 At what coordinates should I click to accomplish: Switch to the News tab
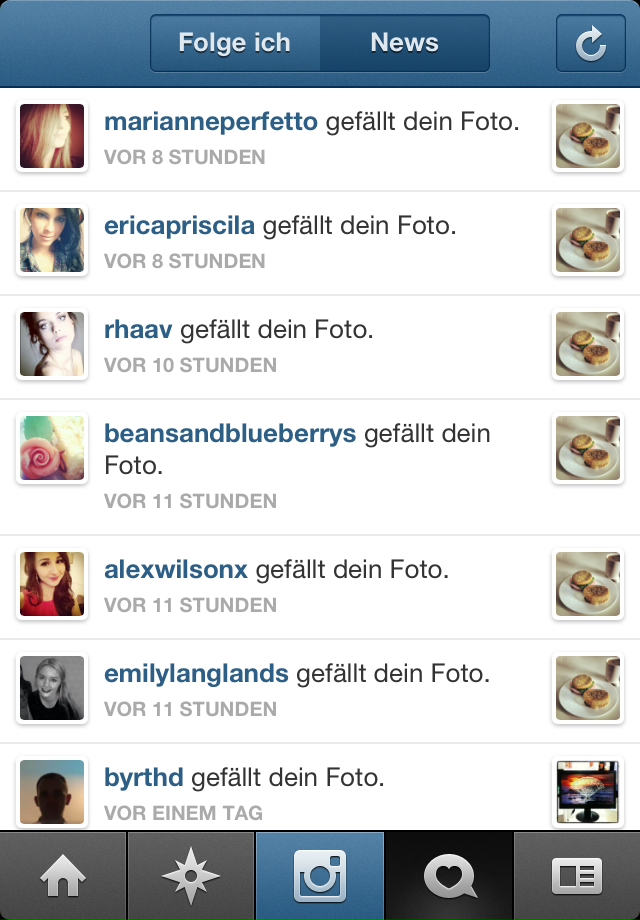[x=404, y=43]
